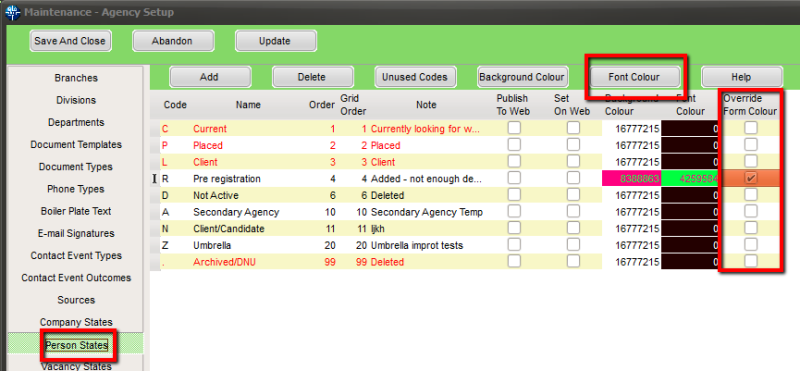
Task: Tick Set On Web for Client row
Action: [x=573, y=161]
